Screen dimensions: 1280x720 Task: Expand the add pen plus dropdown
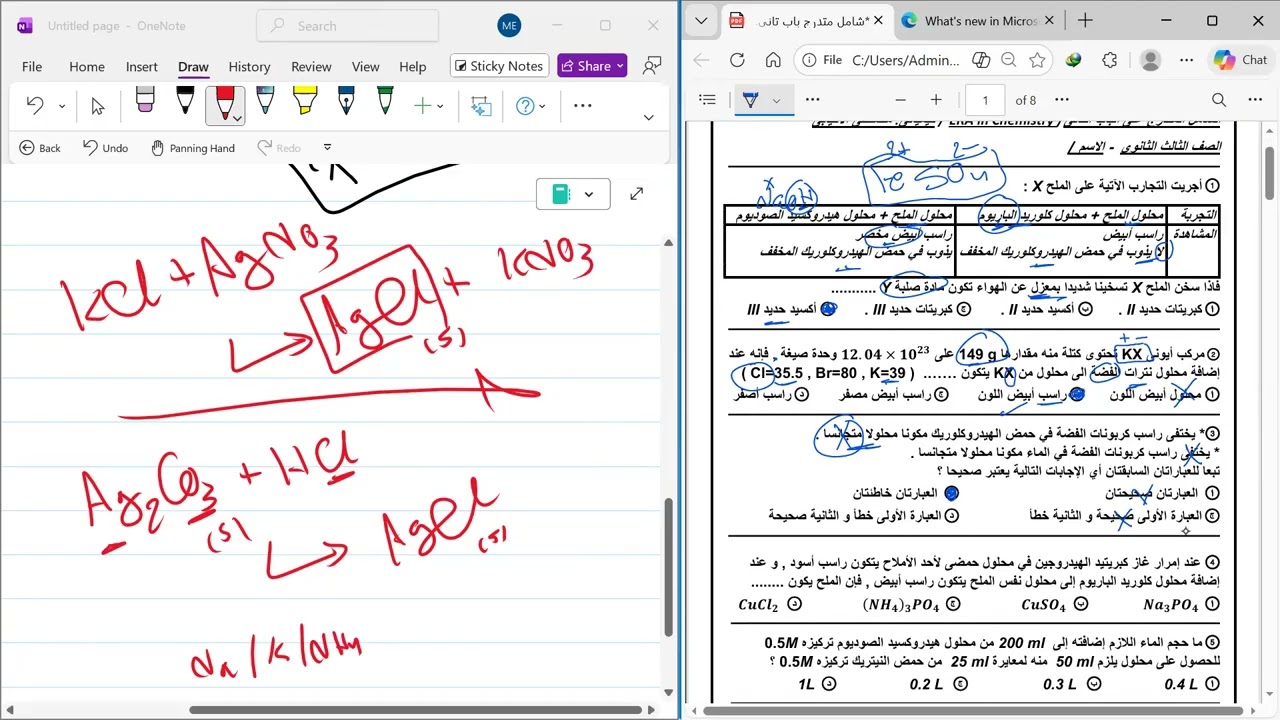pyautogui.click(x=440, y=106)
